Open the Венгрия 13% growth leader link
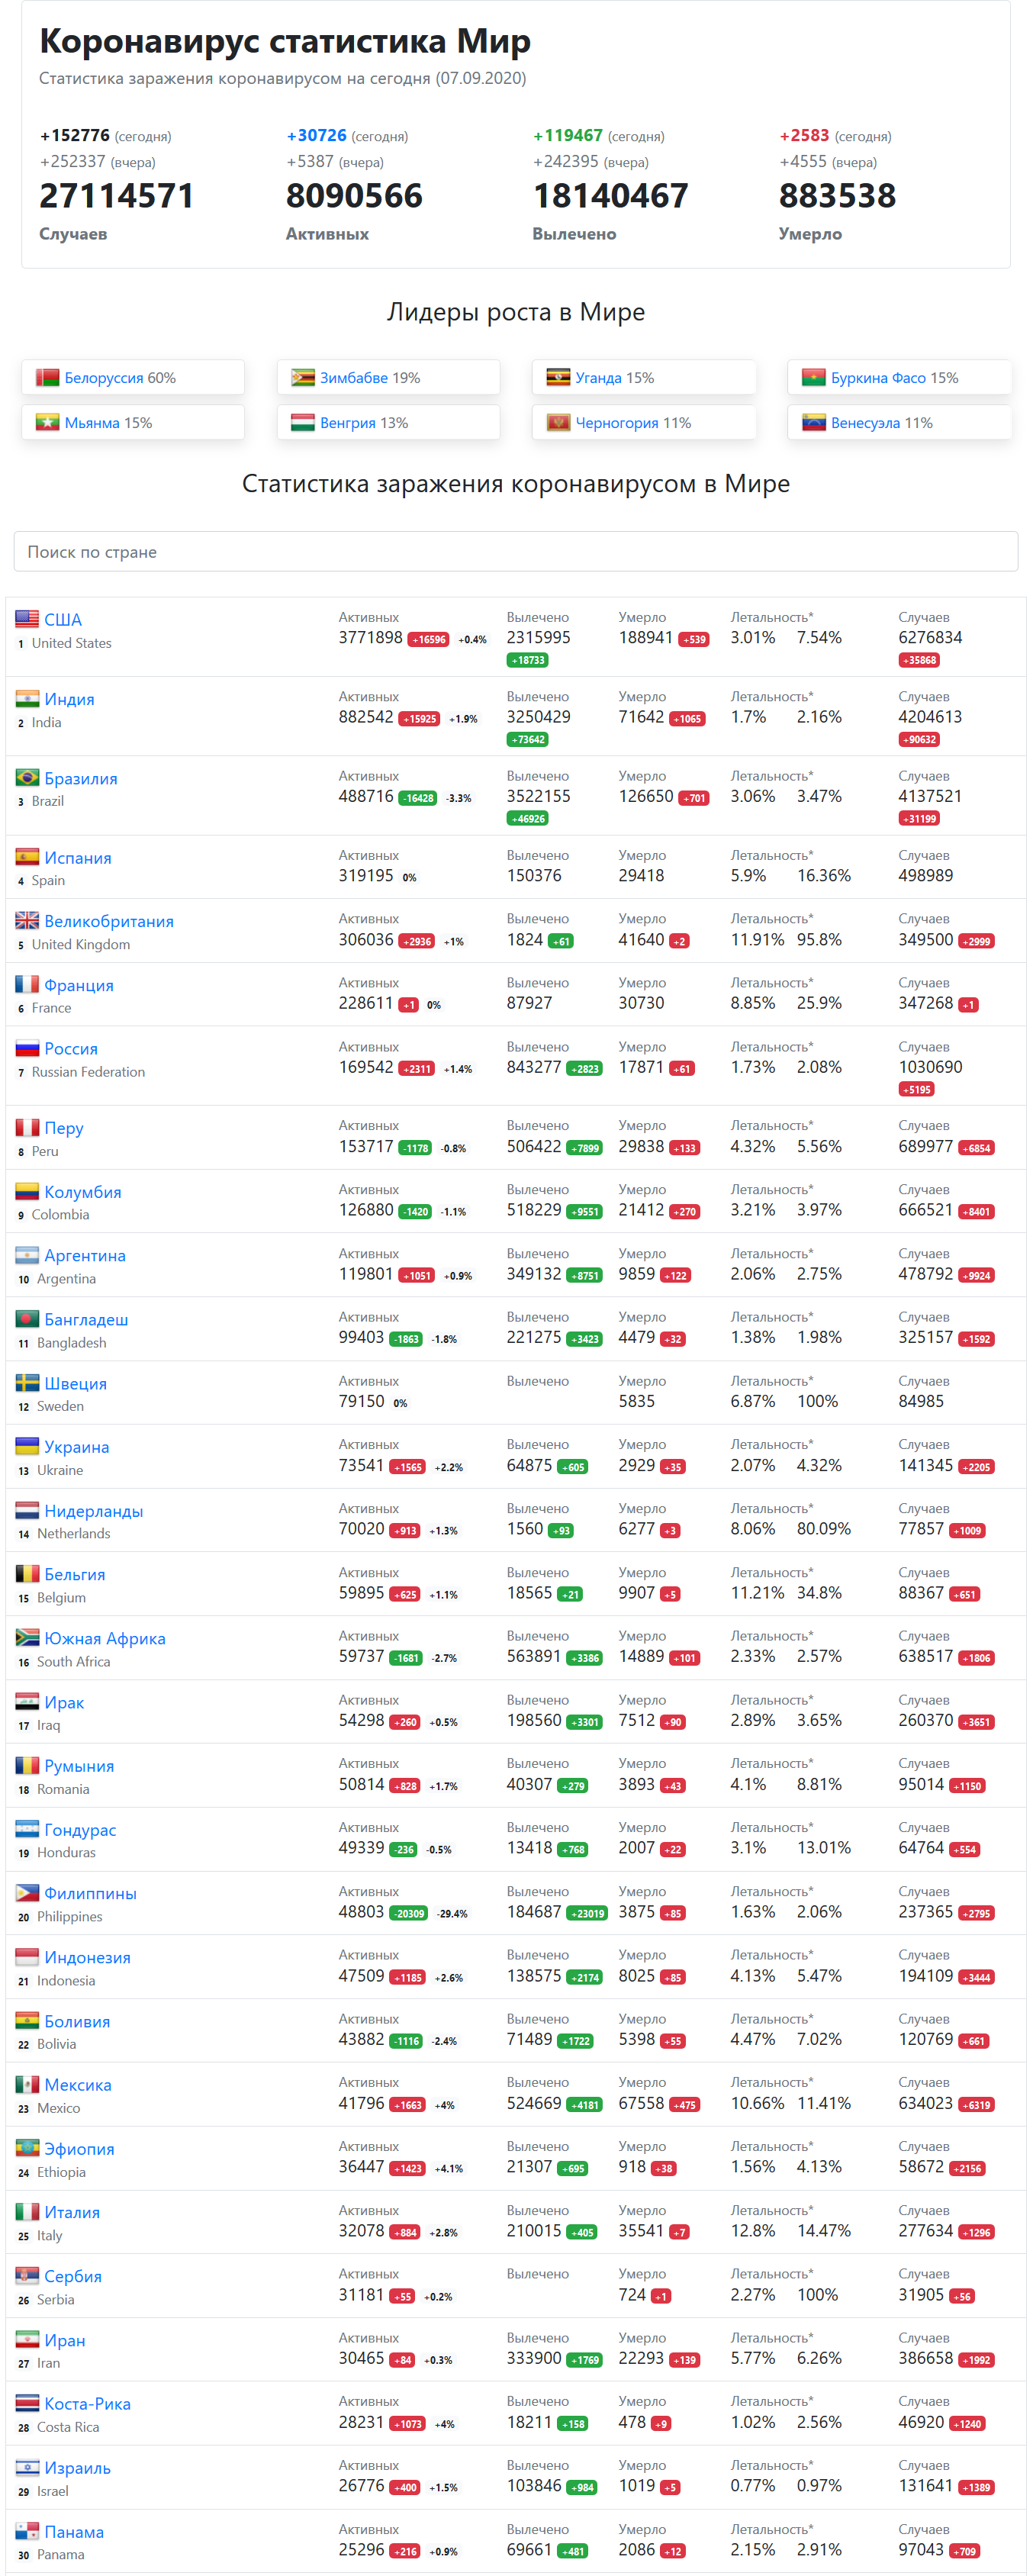The image size is (1033, 2576). [364, 423]
